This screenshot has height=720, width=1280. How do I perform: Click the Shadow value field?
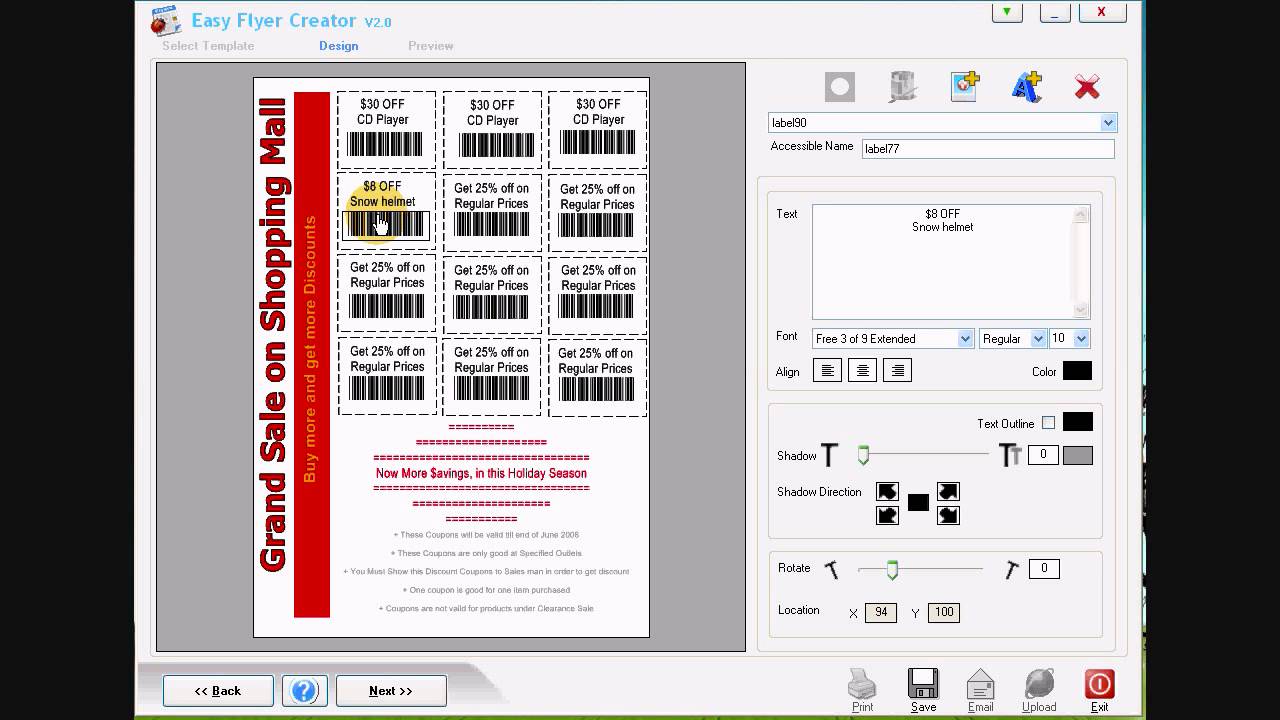pyautogui.click(x=1043, y=455)
